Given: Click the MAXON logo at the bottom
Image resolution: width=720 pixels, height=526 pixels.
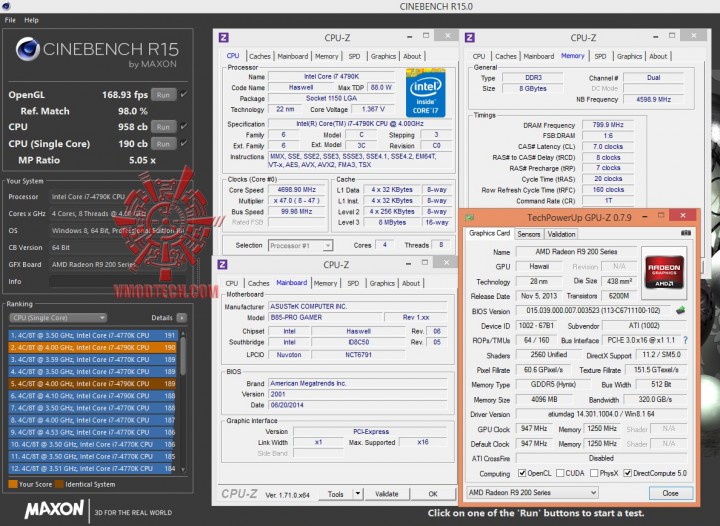Looking at the screenshot, I should [x=54, y=509].
